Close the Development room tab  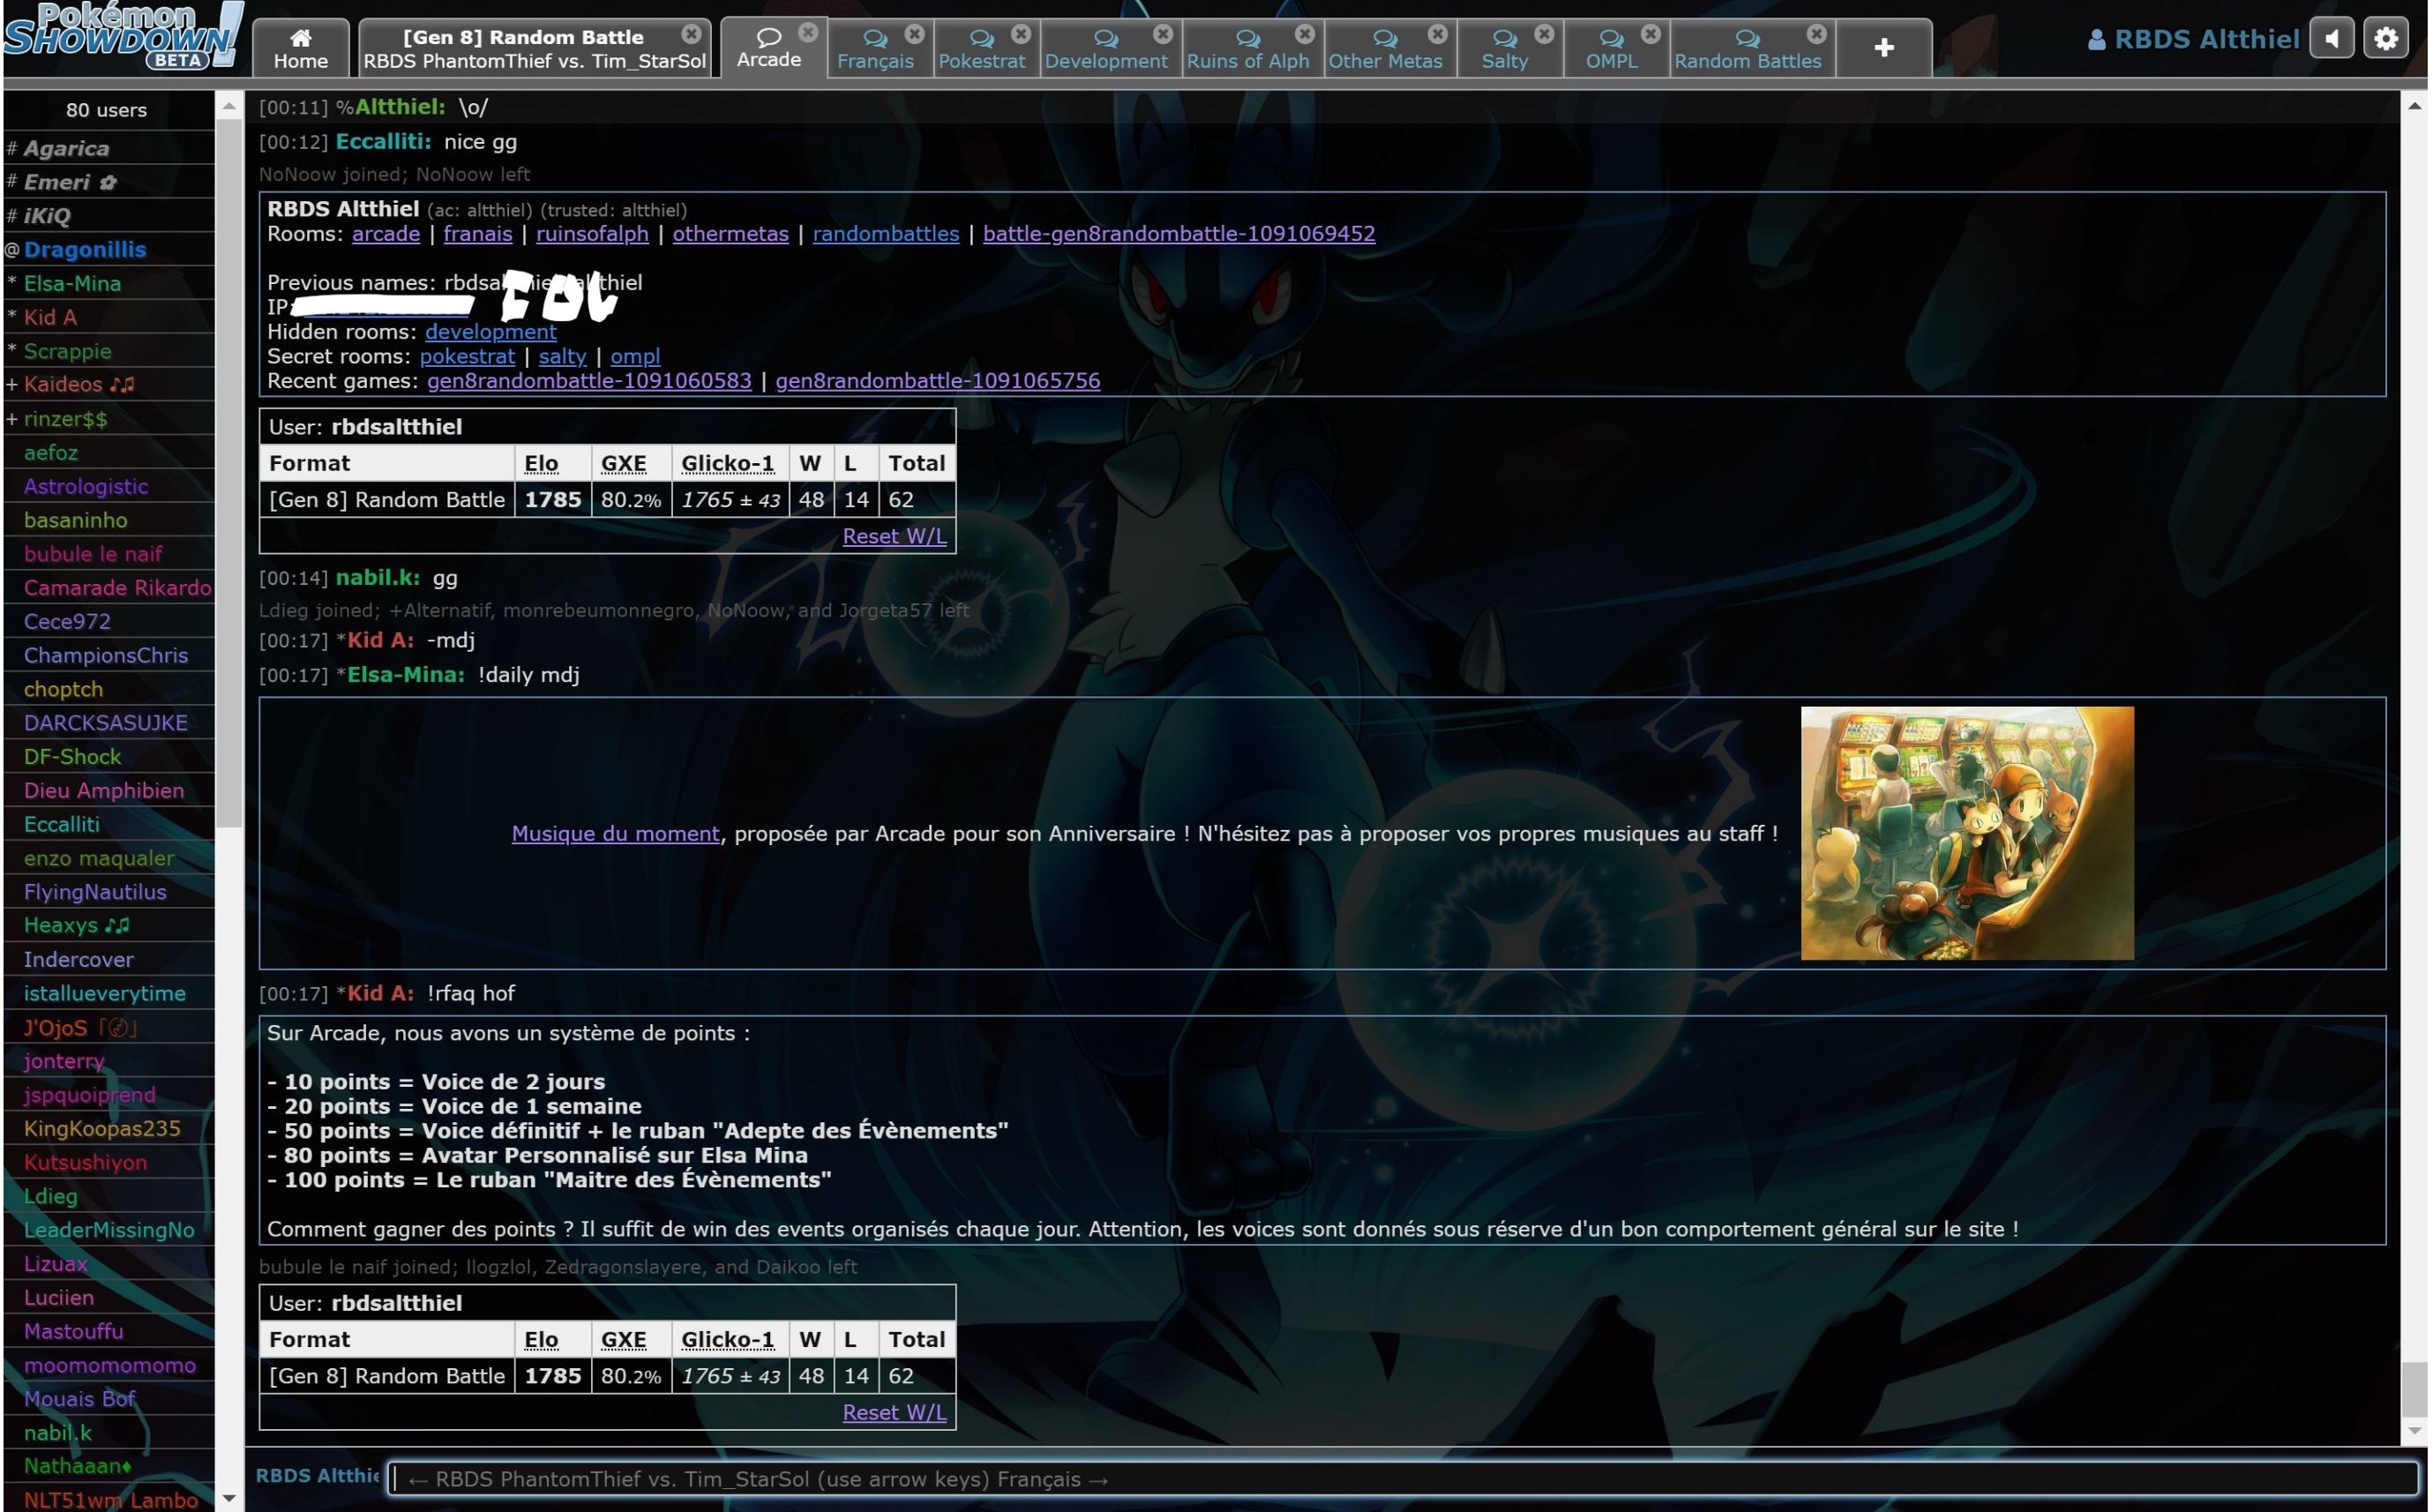point(1162,34)
